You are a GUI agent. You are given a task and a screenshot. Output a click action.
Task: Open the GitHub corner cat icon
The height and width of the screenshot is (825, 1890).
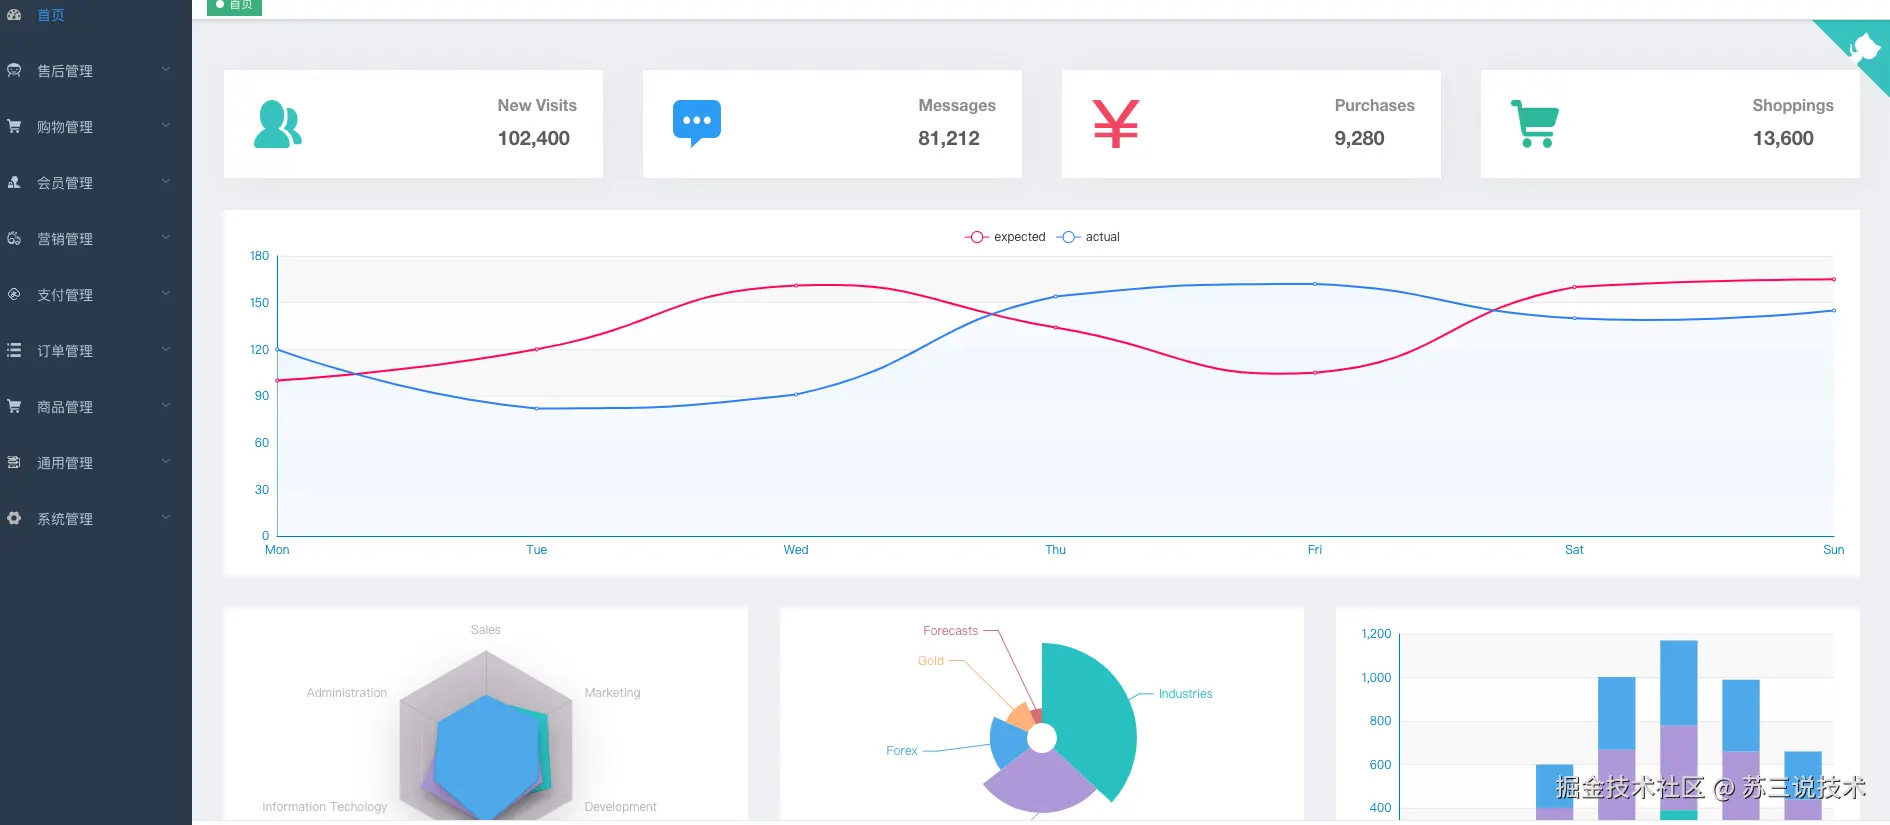coord(1864,47)
